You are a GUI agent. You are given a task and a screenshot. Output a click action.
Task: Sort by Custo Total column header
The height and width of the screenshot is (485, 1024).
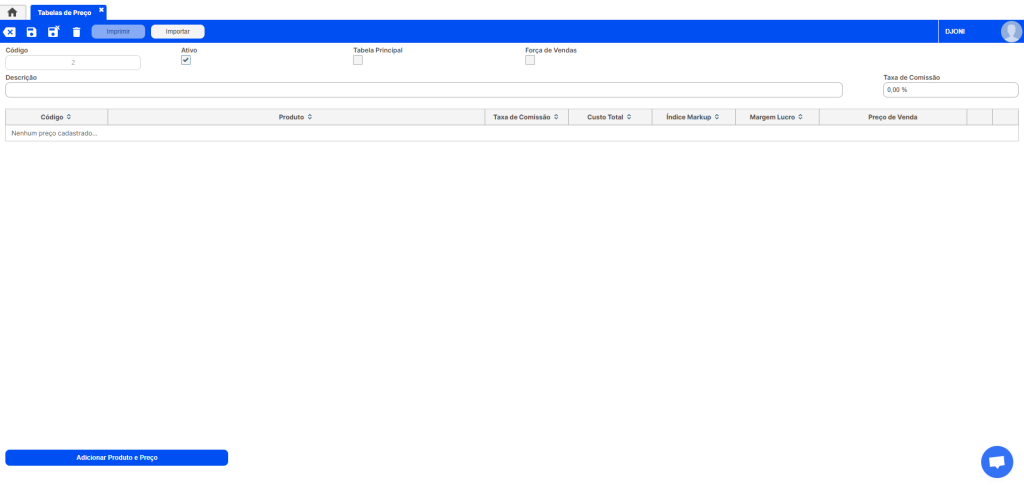tap(610, 117)
